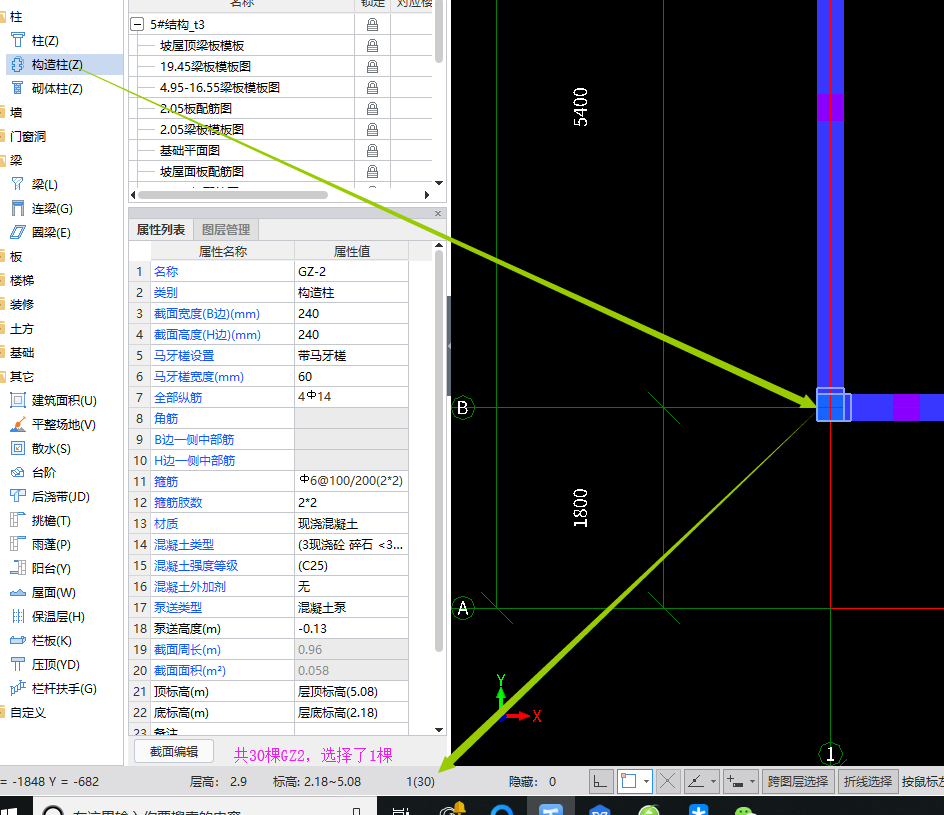Image resolution: width=944 pixels, height=815 pixels.
Task: Toggle the crosshair snap icon in status bar
Action: (667, 781)
